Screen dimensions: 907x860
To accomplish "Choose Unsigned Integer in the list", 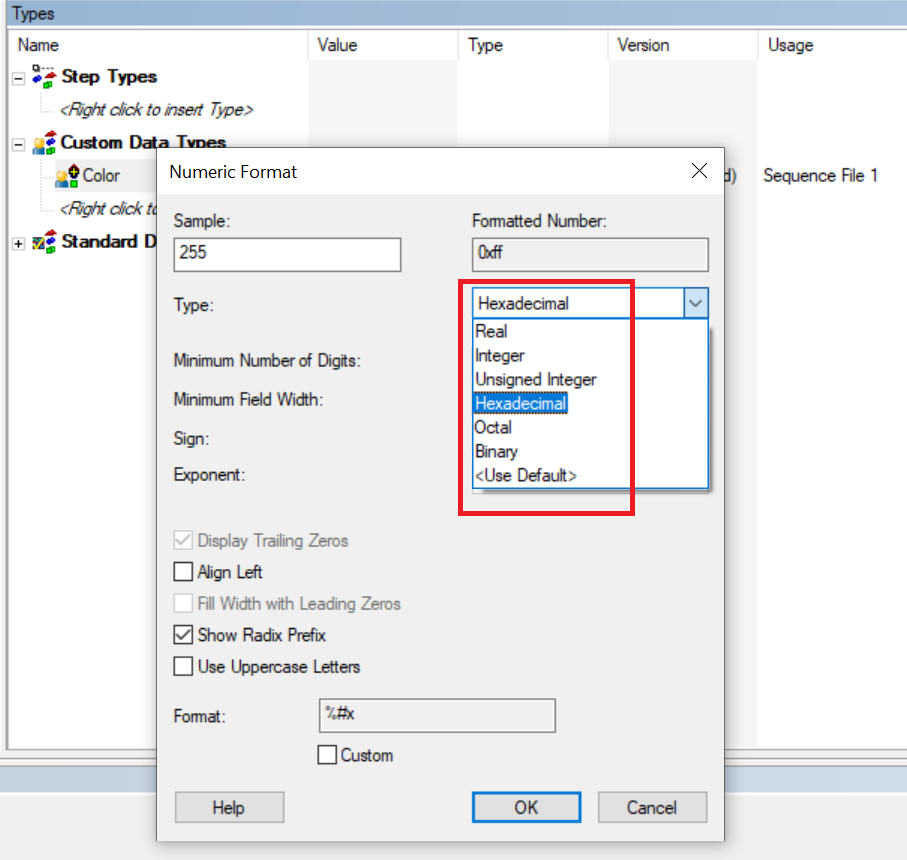I will pos(535,380).
